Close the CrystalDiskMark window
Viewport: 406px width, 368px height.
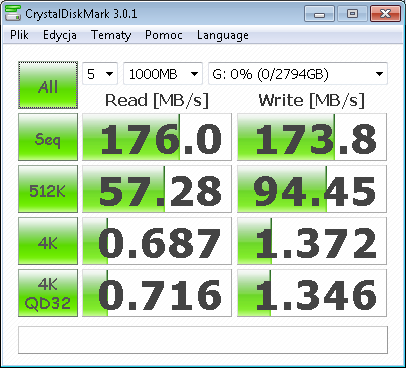385,14
